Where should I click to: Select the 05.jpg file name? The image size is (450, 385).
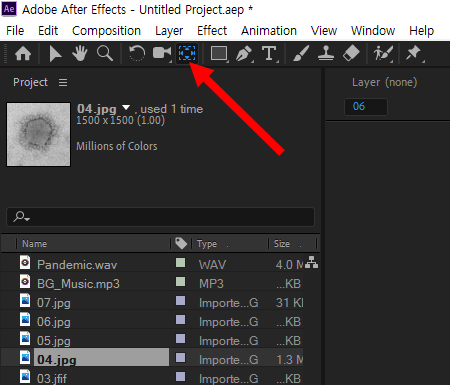pyautogui.click(x=54, y=341)
